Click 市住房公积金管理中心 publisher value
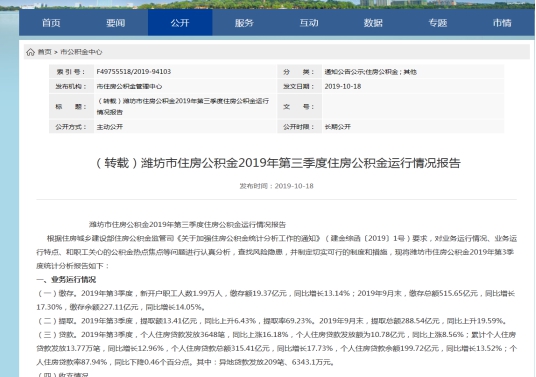The width and height of the screenshot is (536, 377). pos(129,86)
